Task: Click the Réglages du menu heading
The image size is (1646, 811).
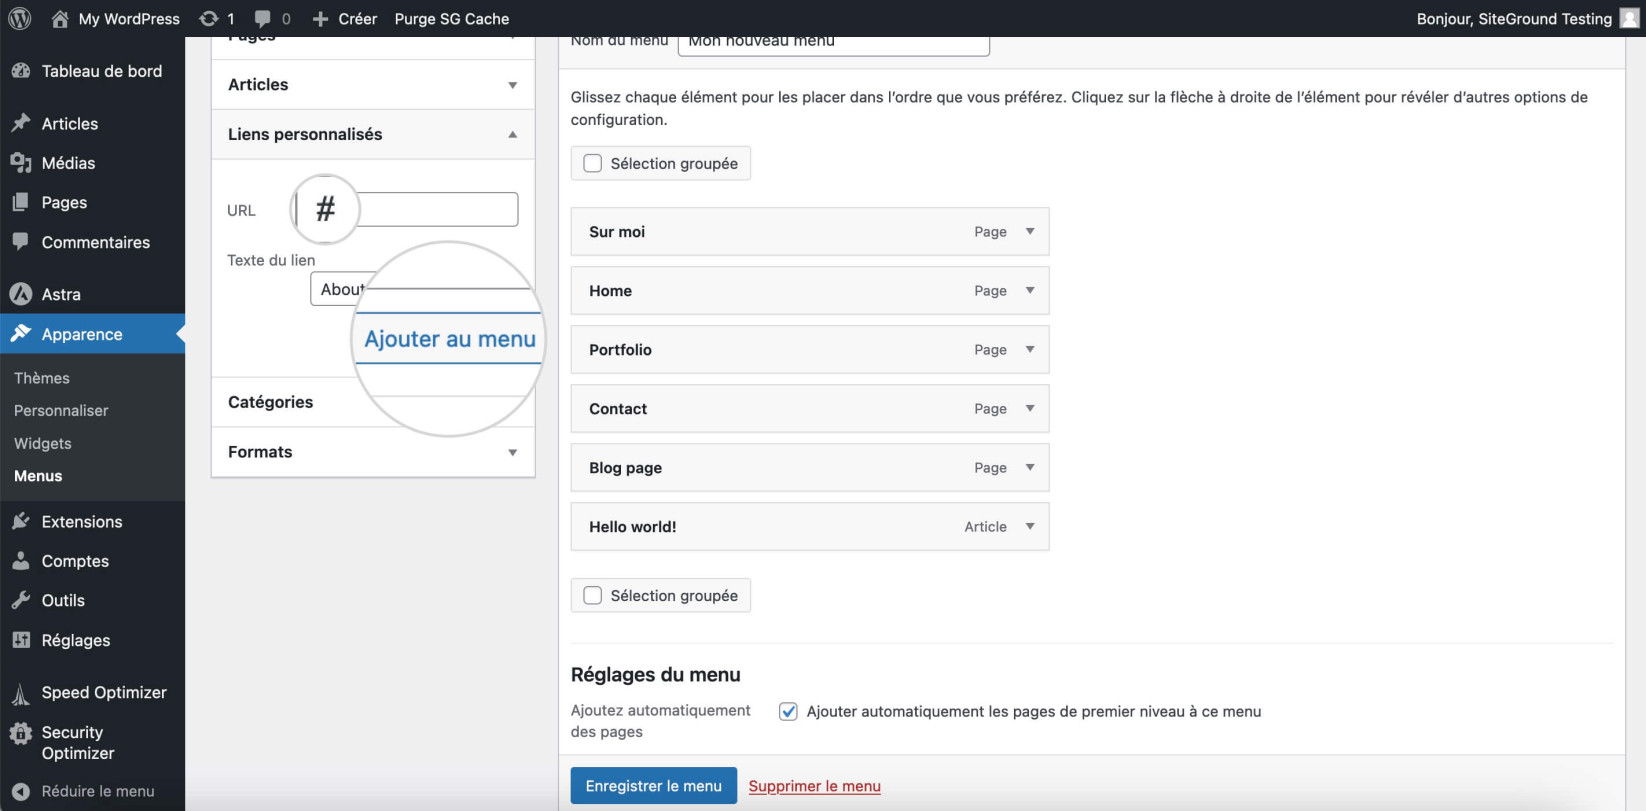Action: click(656, 674)
